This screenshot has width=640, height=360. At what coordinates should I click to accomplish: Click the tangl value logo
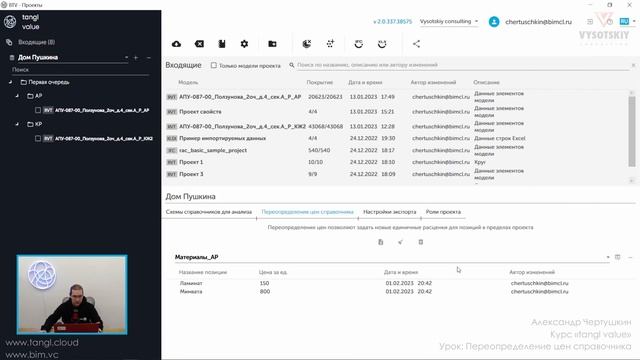[x=22, y=22]
